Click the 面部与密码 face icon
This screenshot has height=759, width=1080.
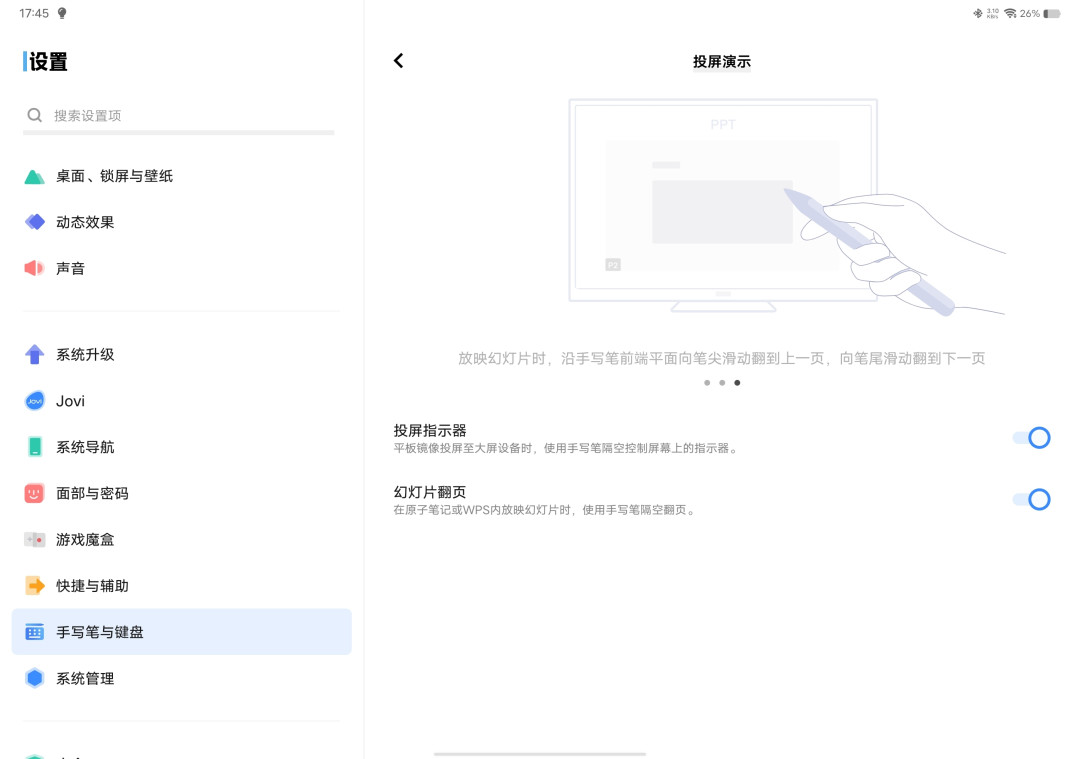pos(34,493)
